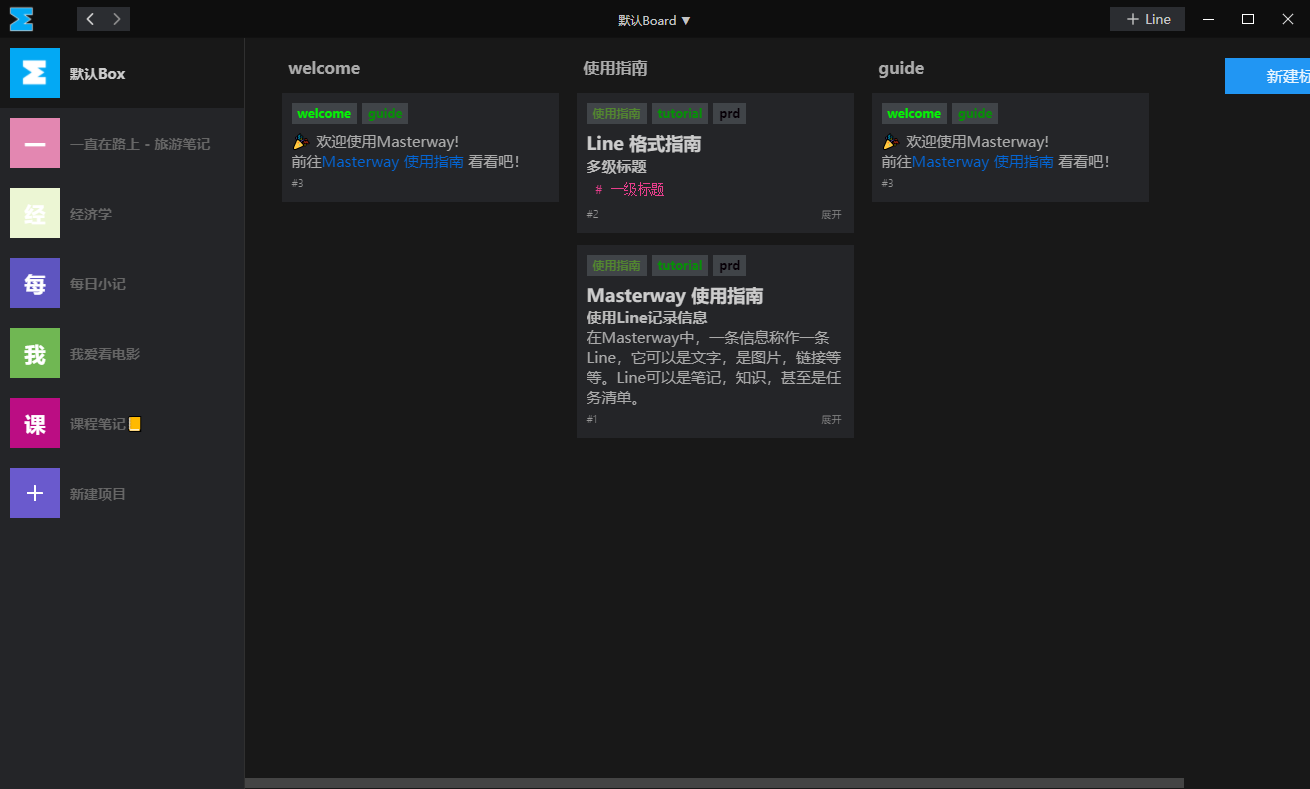This screenshot has width=1310, height=789.
Task: Select the 我爱看电影 project label
Action: [x=105, y=354]
